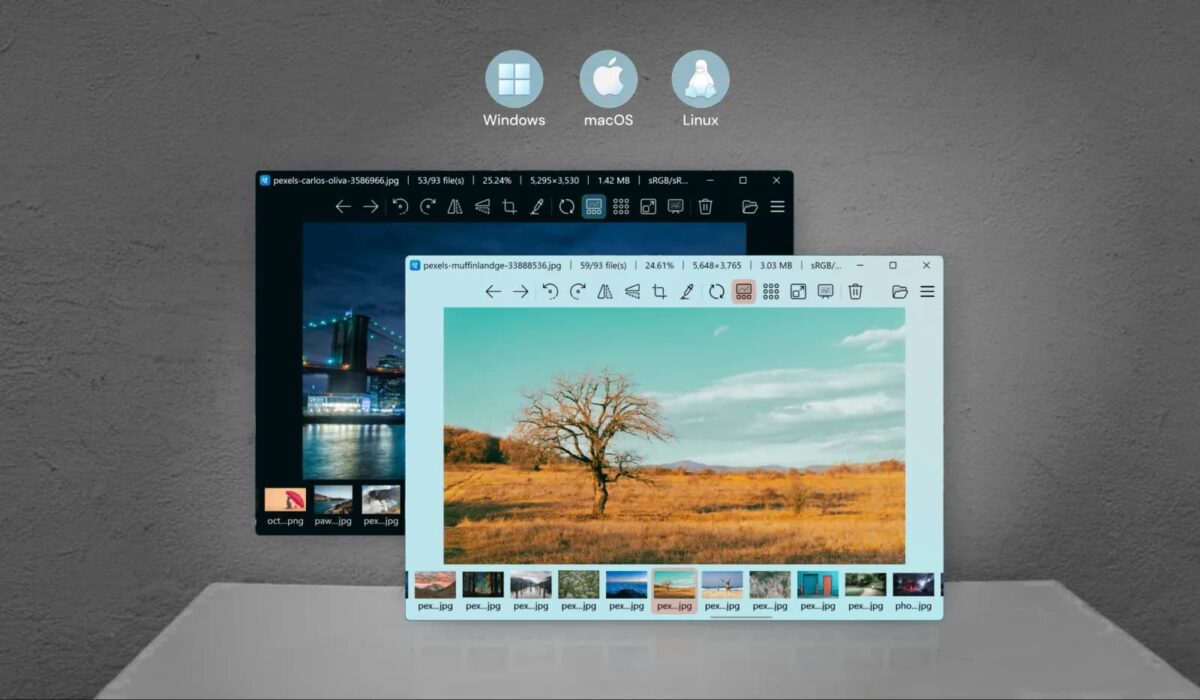Click the thumbnail strip scrollbar in light window
Viewport: 1200px width, 700px height.
[741, 617]
